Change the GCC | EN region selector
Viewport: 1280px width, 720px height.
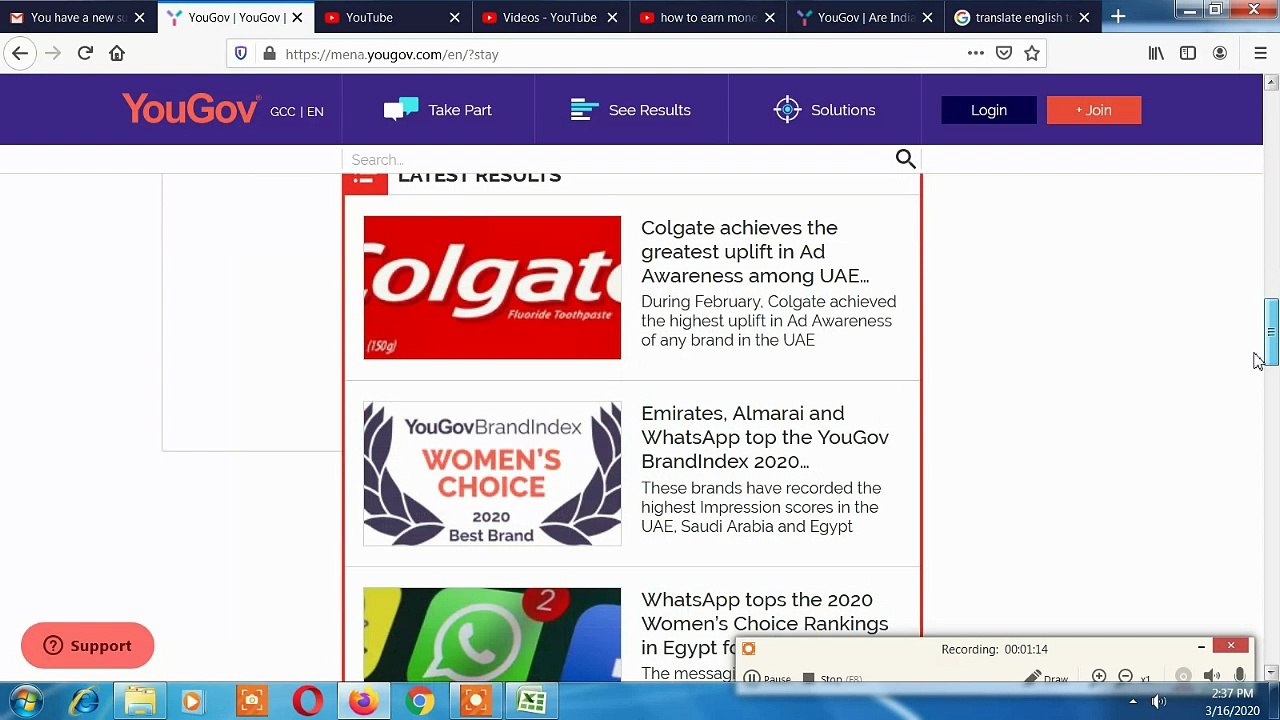click(x=297, y=111)
